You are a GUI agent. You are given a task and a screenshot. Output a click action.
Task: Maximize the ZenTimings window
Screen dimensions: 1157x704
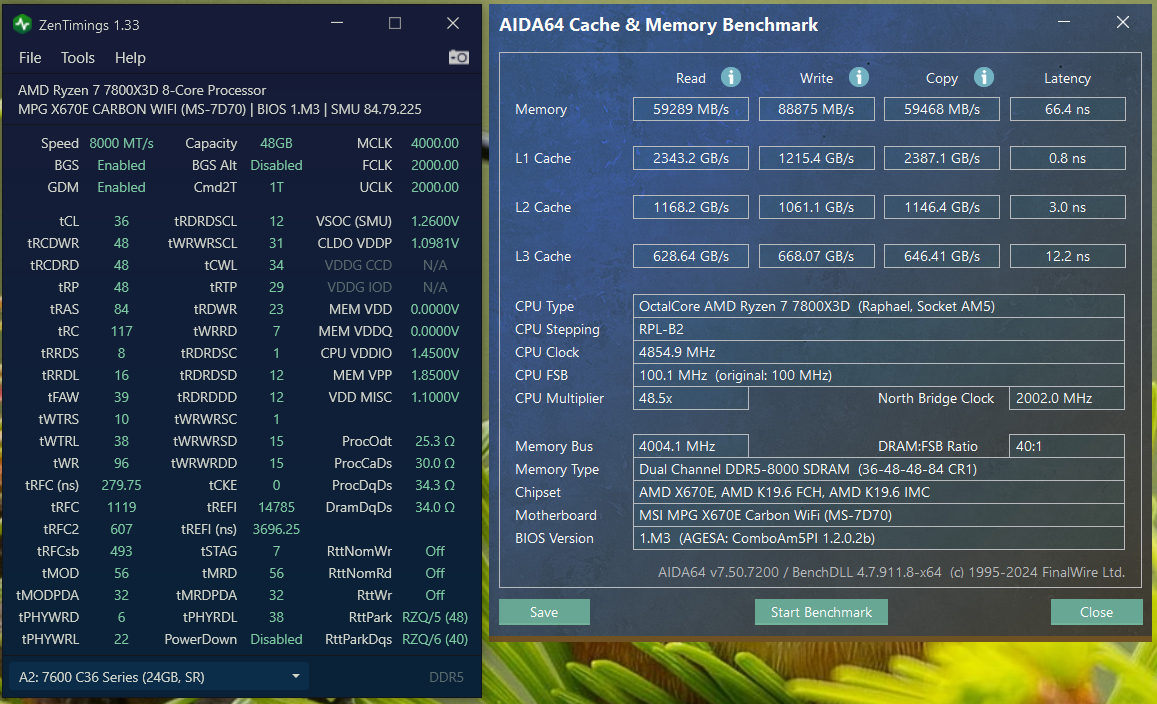[x=395, y=24]
